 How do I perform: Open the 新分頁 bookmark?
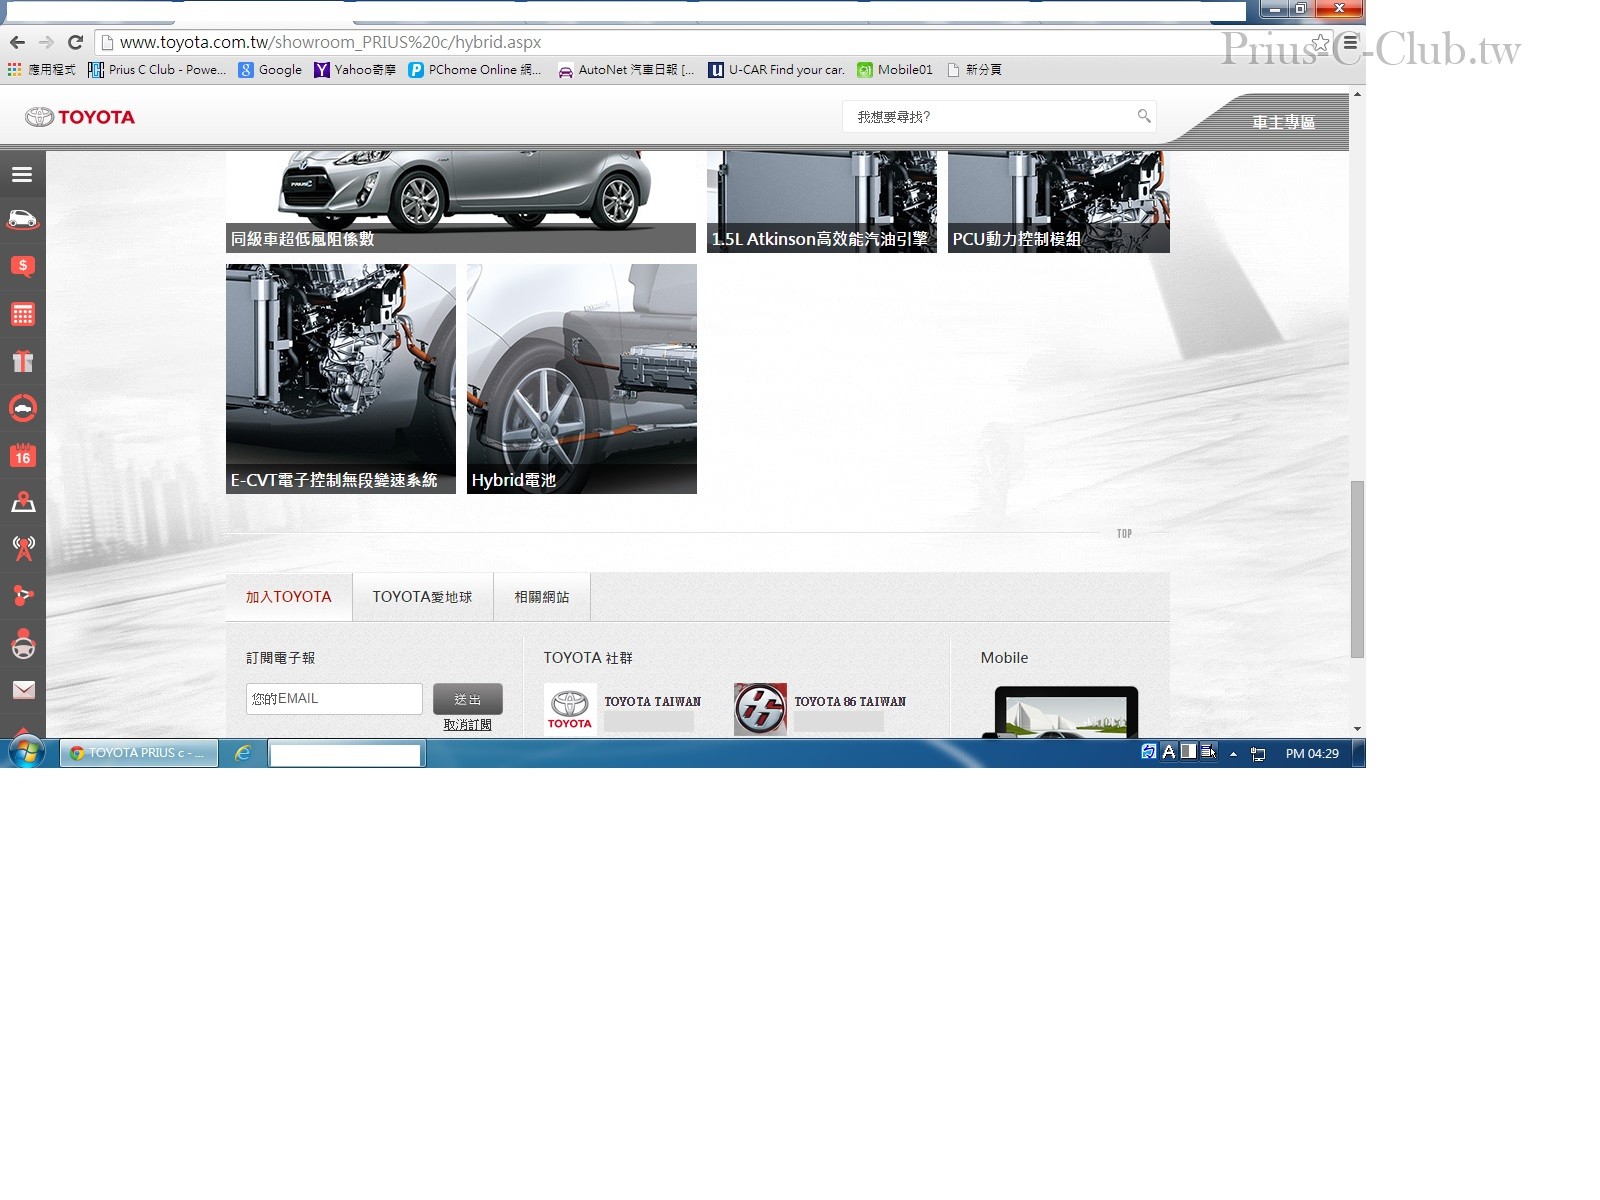click(974, 70)
